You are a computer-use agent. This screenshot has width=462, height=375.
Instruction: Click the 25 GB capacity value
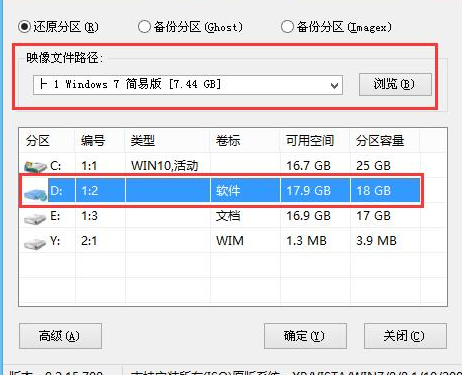[373, 166]
